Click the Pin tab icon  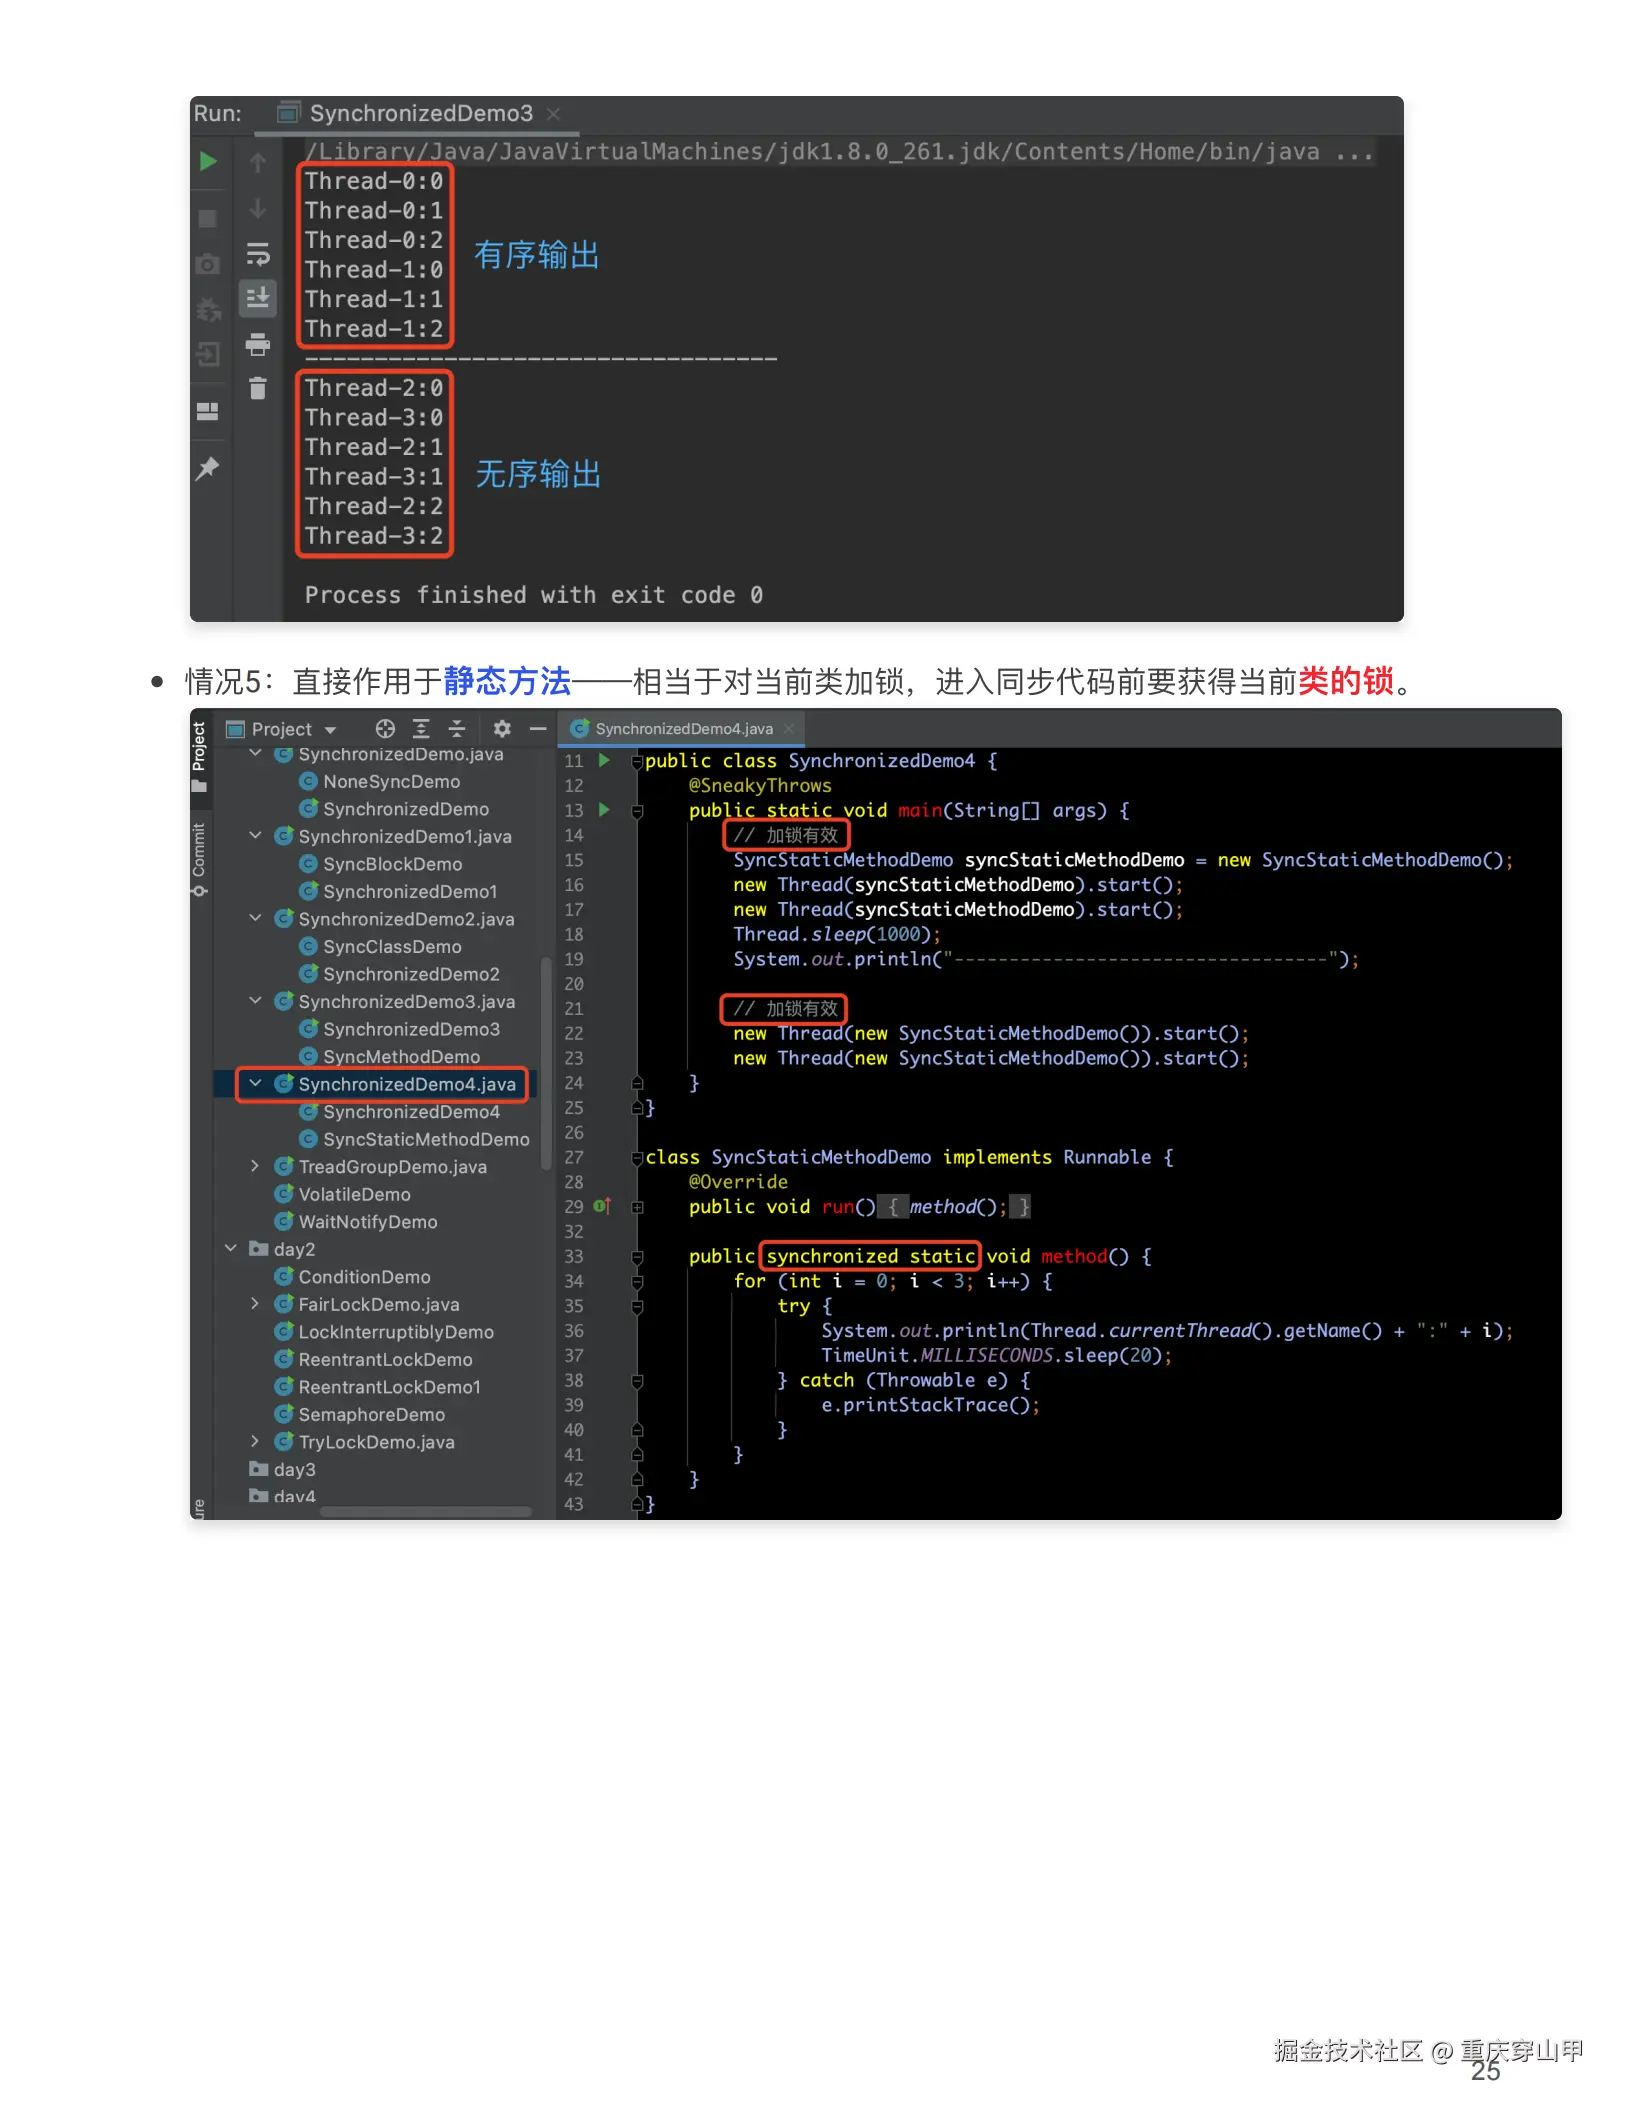pyautogui.click(x=208, y=468)
